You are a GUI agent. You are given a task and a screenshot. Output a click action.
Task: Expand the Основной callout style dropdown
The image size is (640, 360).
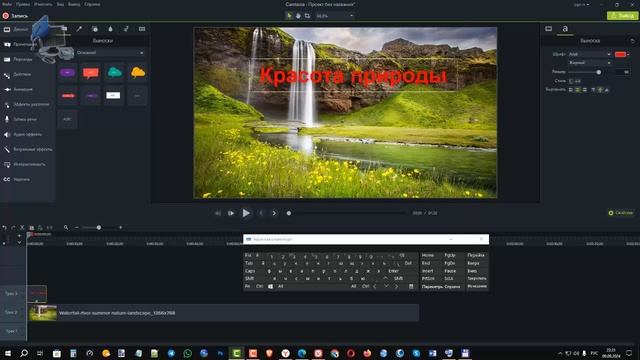(x=110, y=53)
